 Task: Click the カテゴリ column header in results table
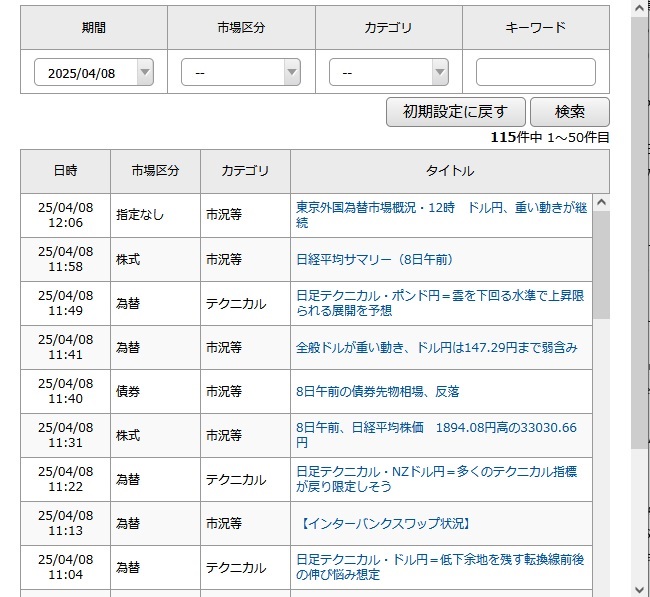245,171
